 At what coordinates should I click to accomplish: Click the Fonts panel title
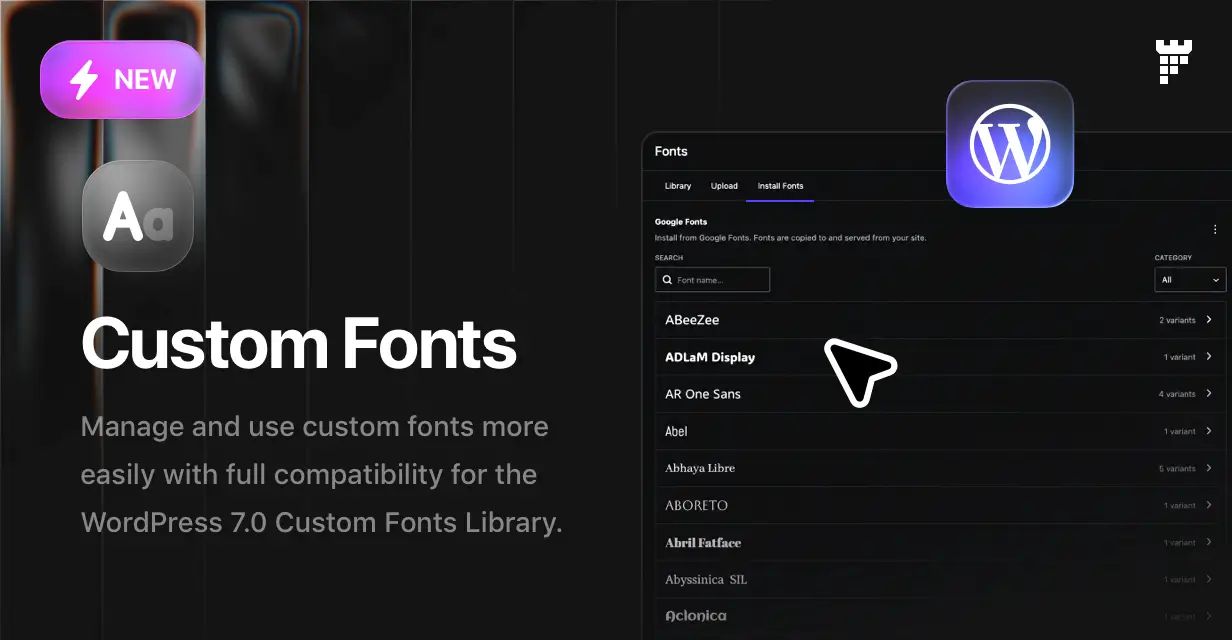671,151
